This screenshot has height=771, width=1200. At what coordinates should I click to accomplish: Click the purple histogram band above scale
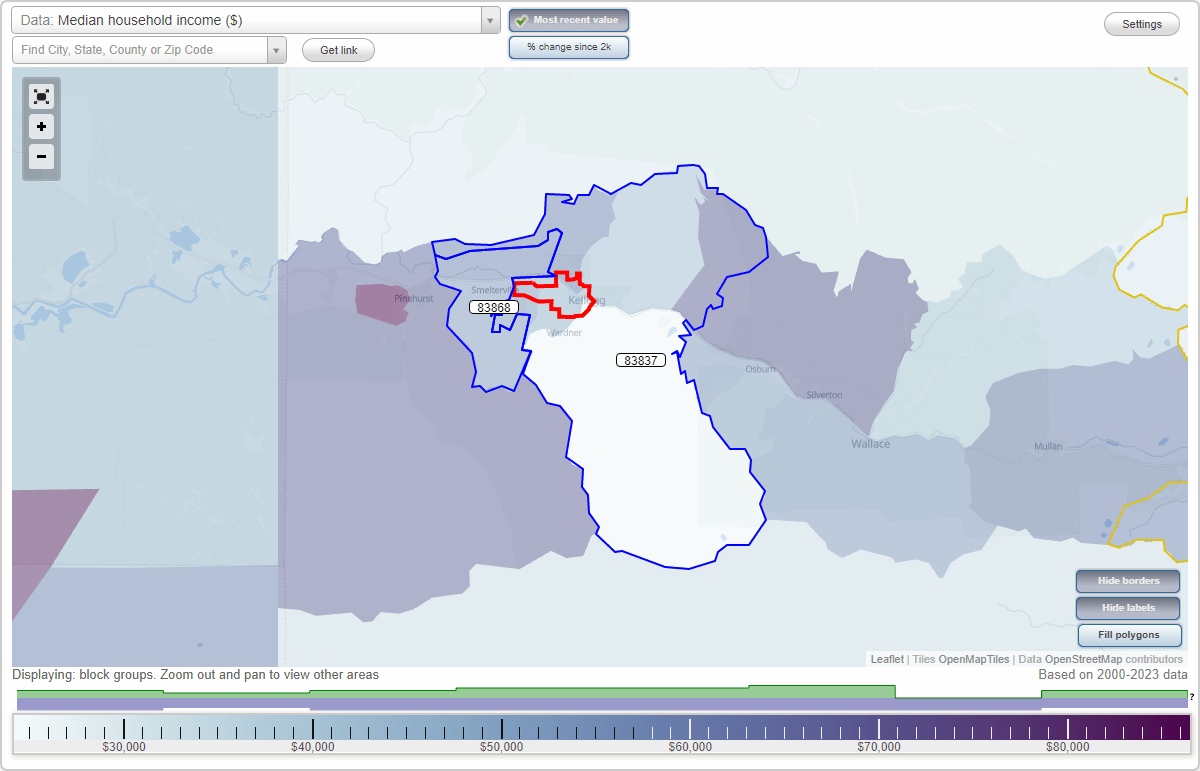click(x=603, y=703)
